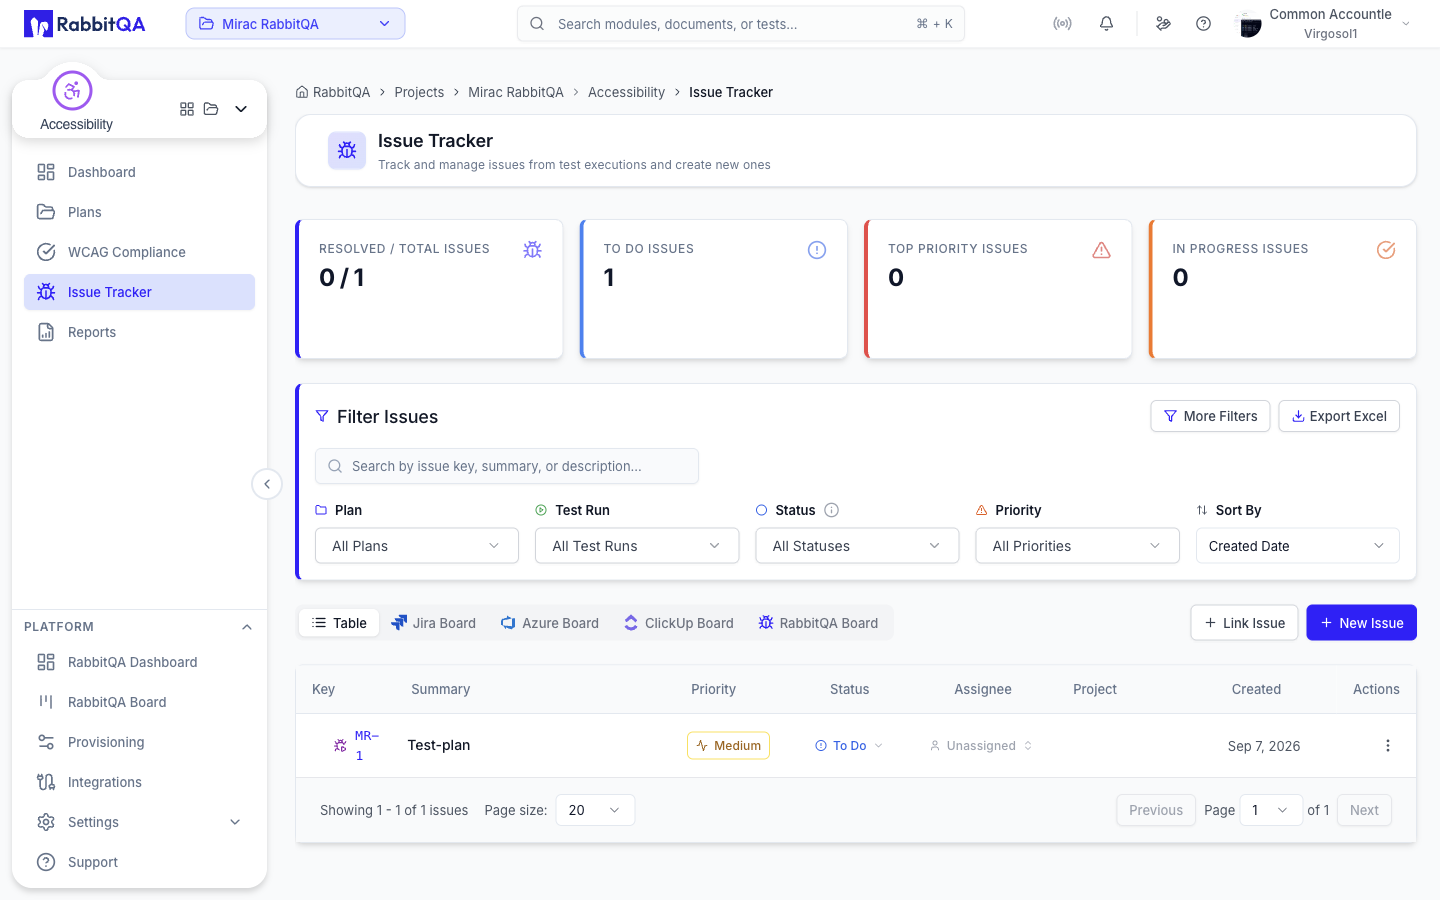The image size is (1440, 900).
Task: Click the To Do Issues alert icon
Action: pyautogui.click(x=817, y=250)
